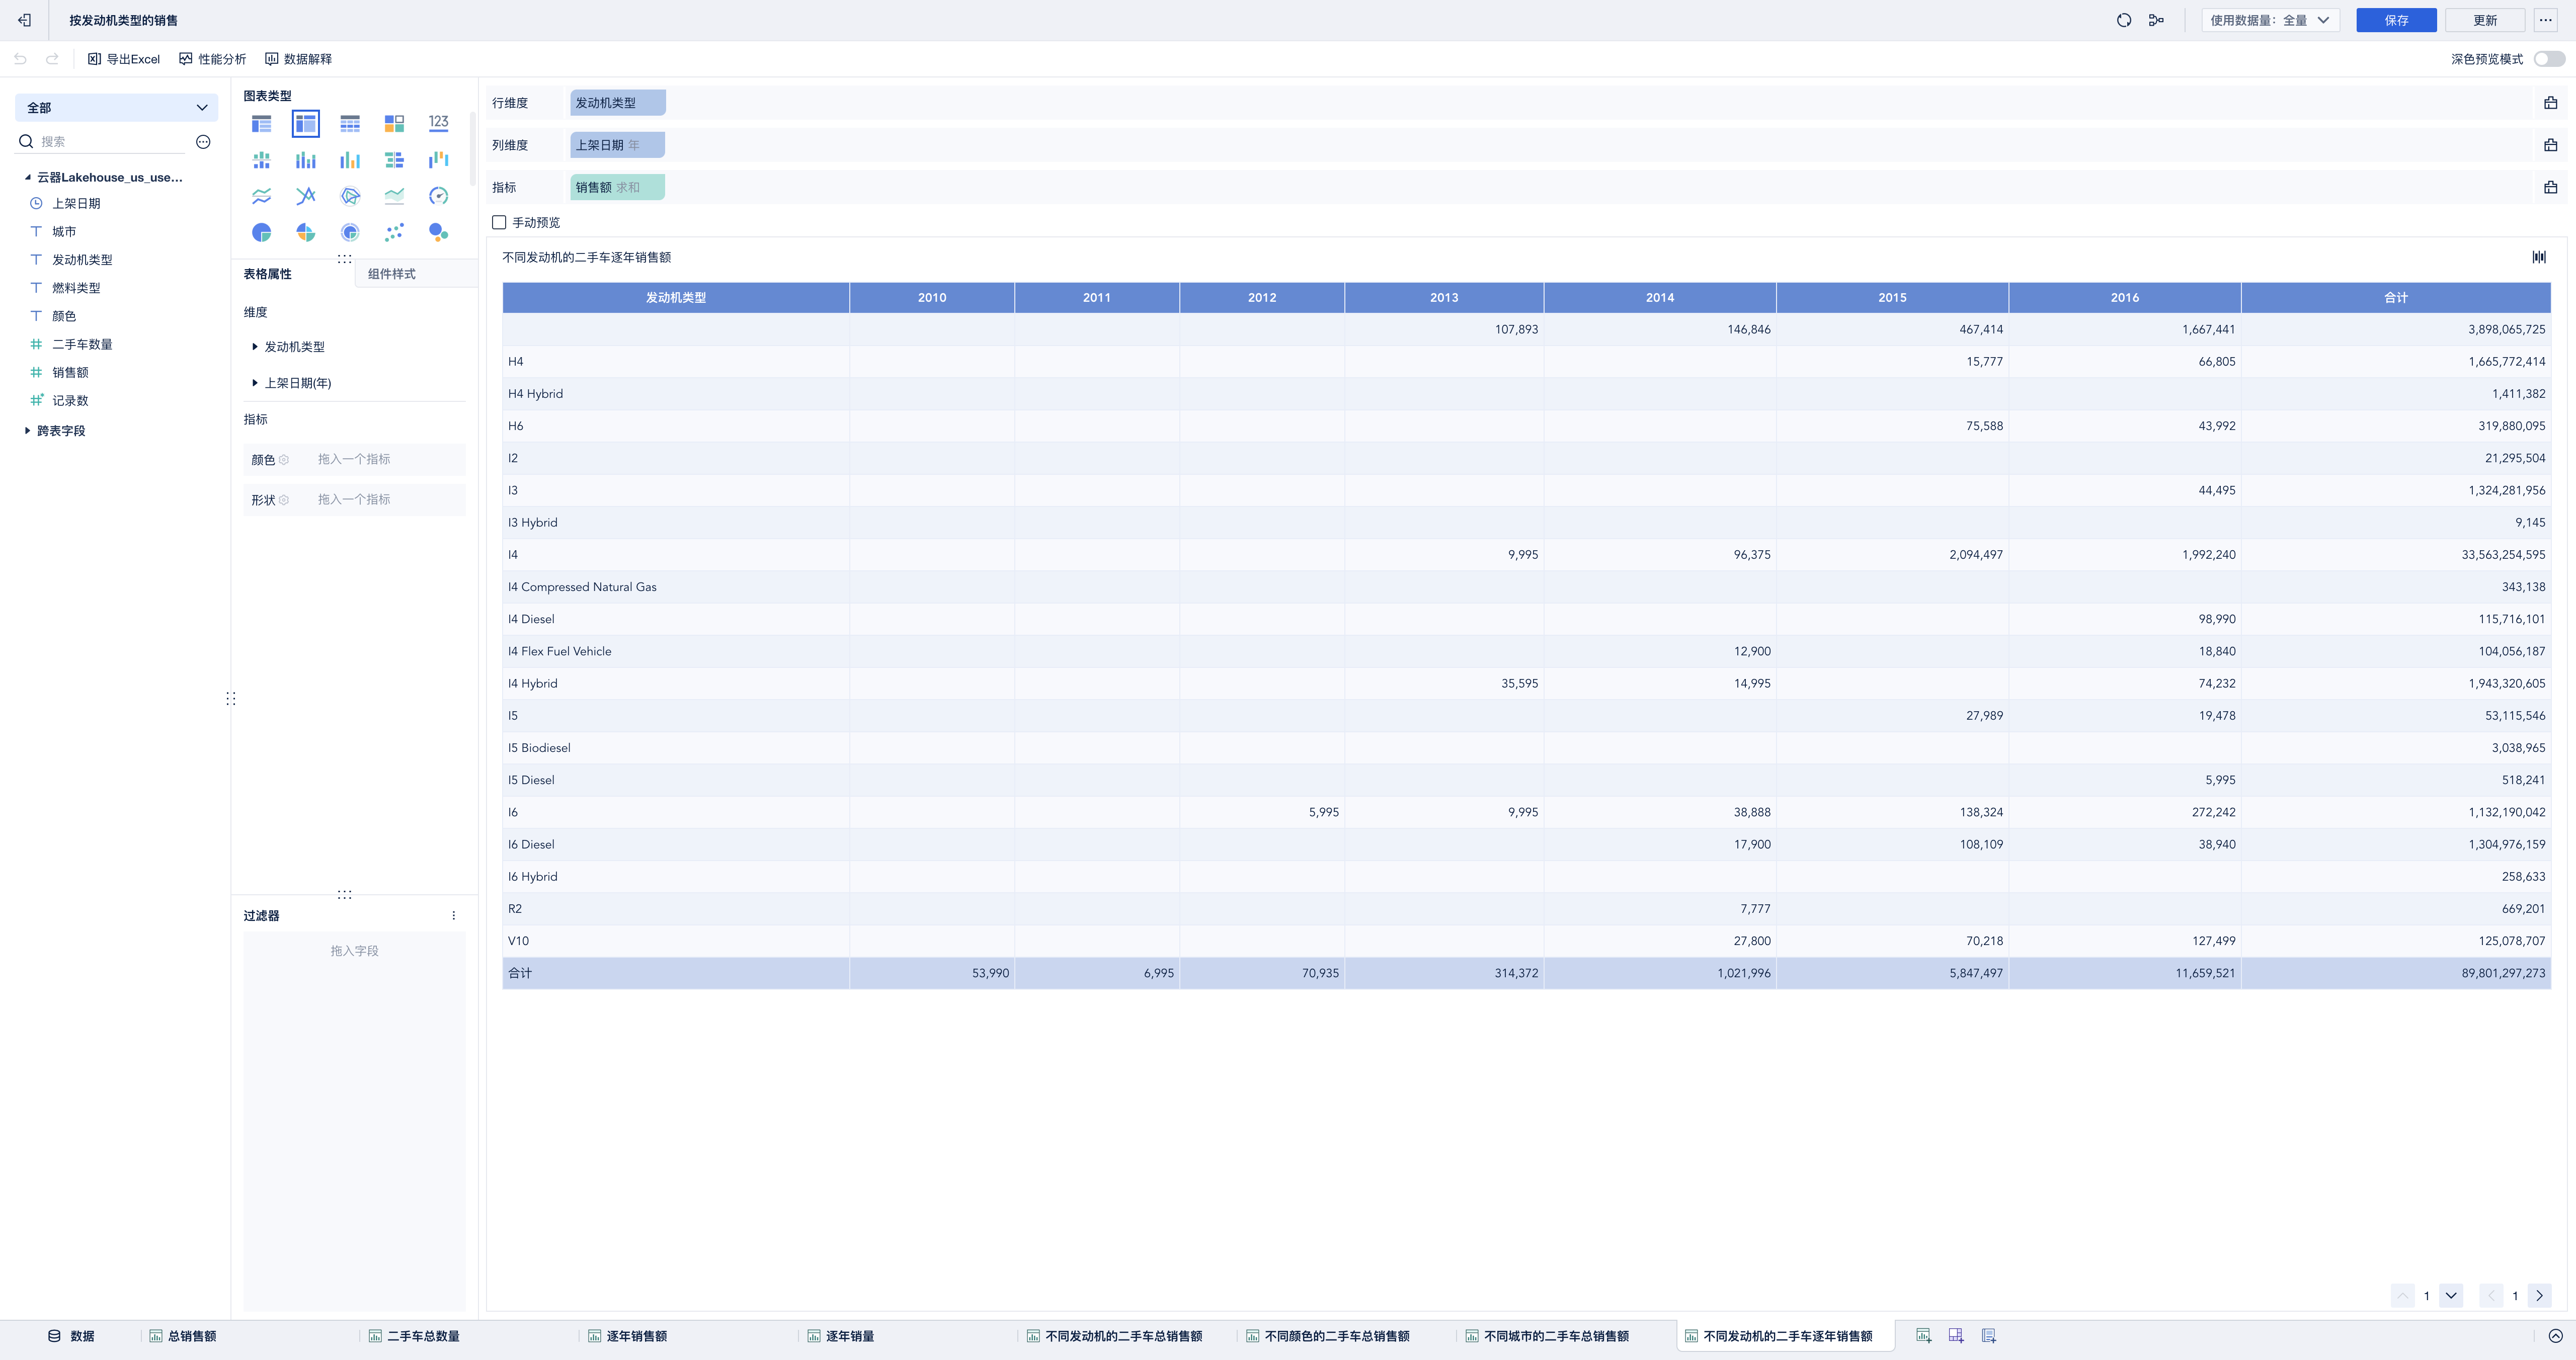Pick the indicator card '123' chart type
2576x1360 pixels.
click(x=438, y=123)
